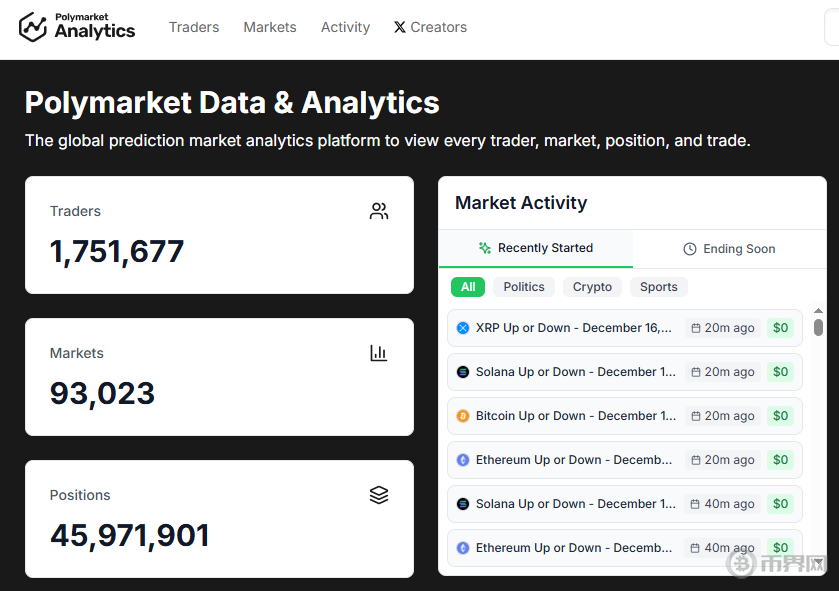Screen dimensions: 839x591
Task: Click the first Ethereum coin icon
Action: pyautogui.click(x=463, y=460)
